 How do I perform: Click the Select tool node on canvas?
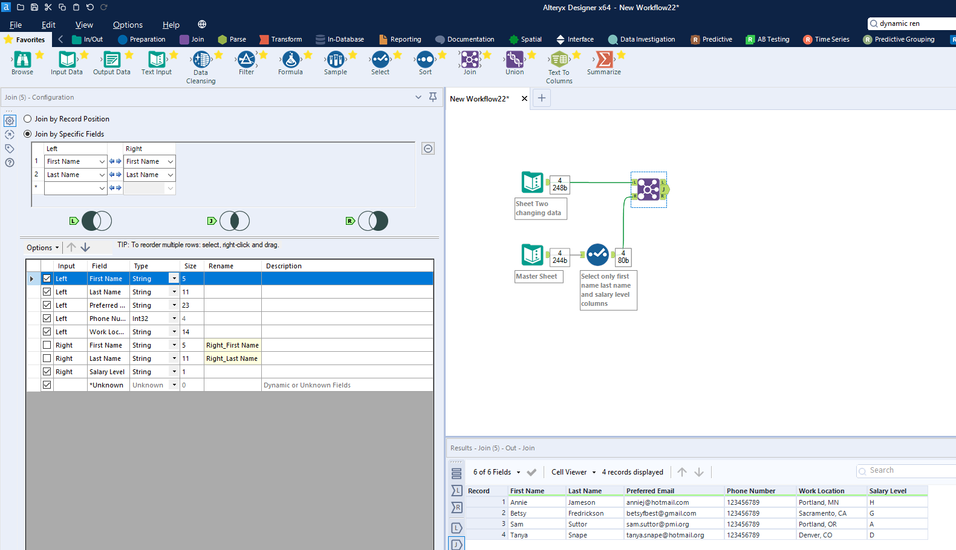598,255
